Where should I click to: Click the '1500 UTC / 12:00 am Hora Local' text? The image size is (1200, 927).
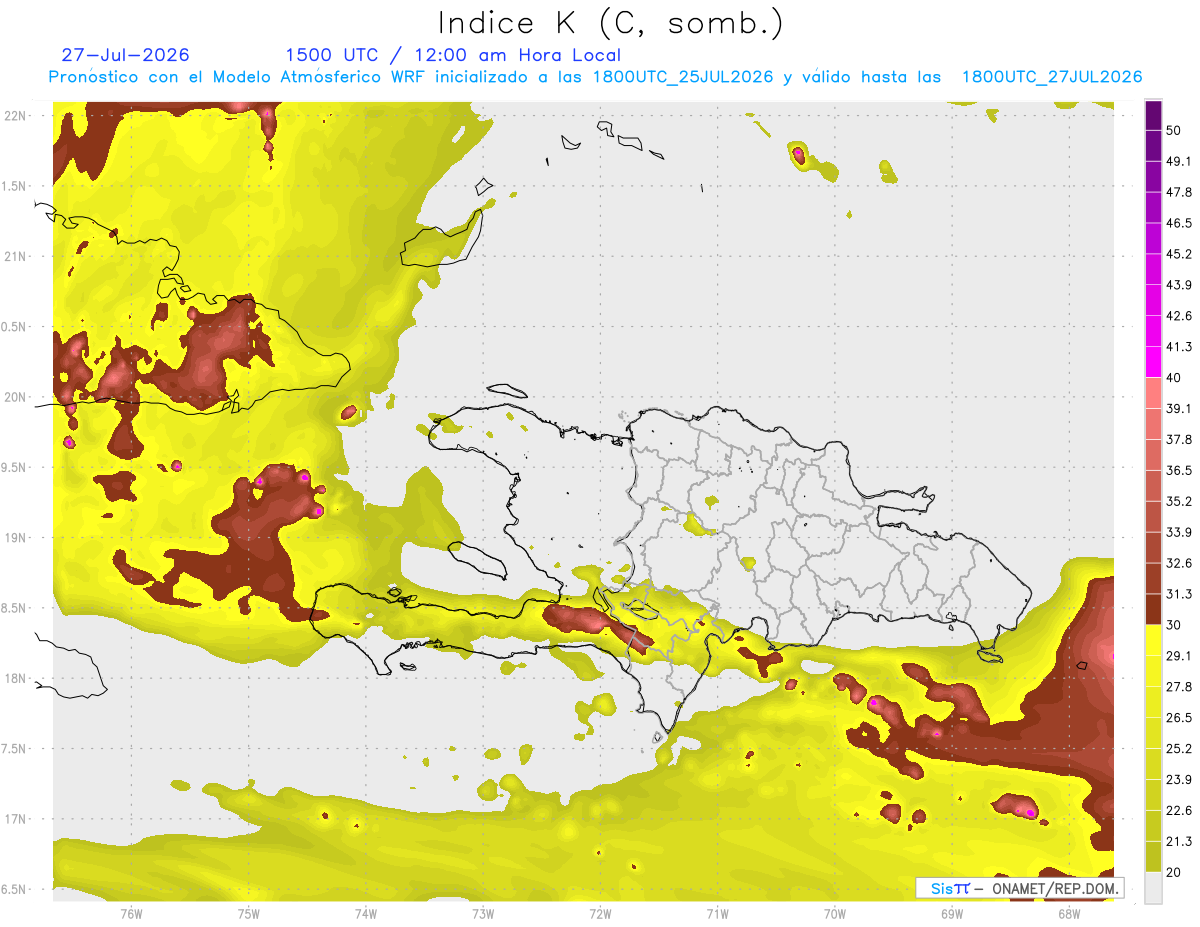(453, 55)
